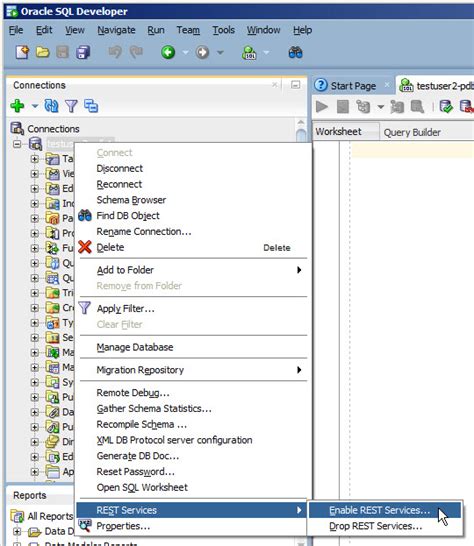Image resolution: width=474 pixels, height=546 pixels.
Task: Collapse the testuser connection tree node
Action: pos(17,144)
